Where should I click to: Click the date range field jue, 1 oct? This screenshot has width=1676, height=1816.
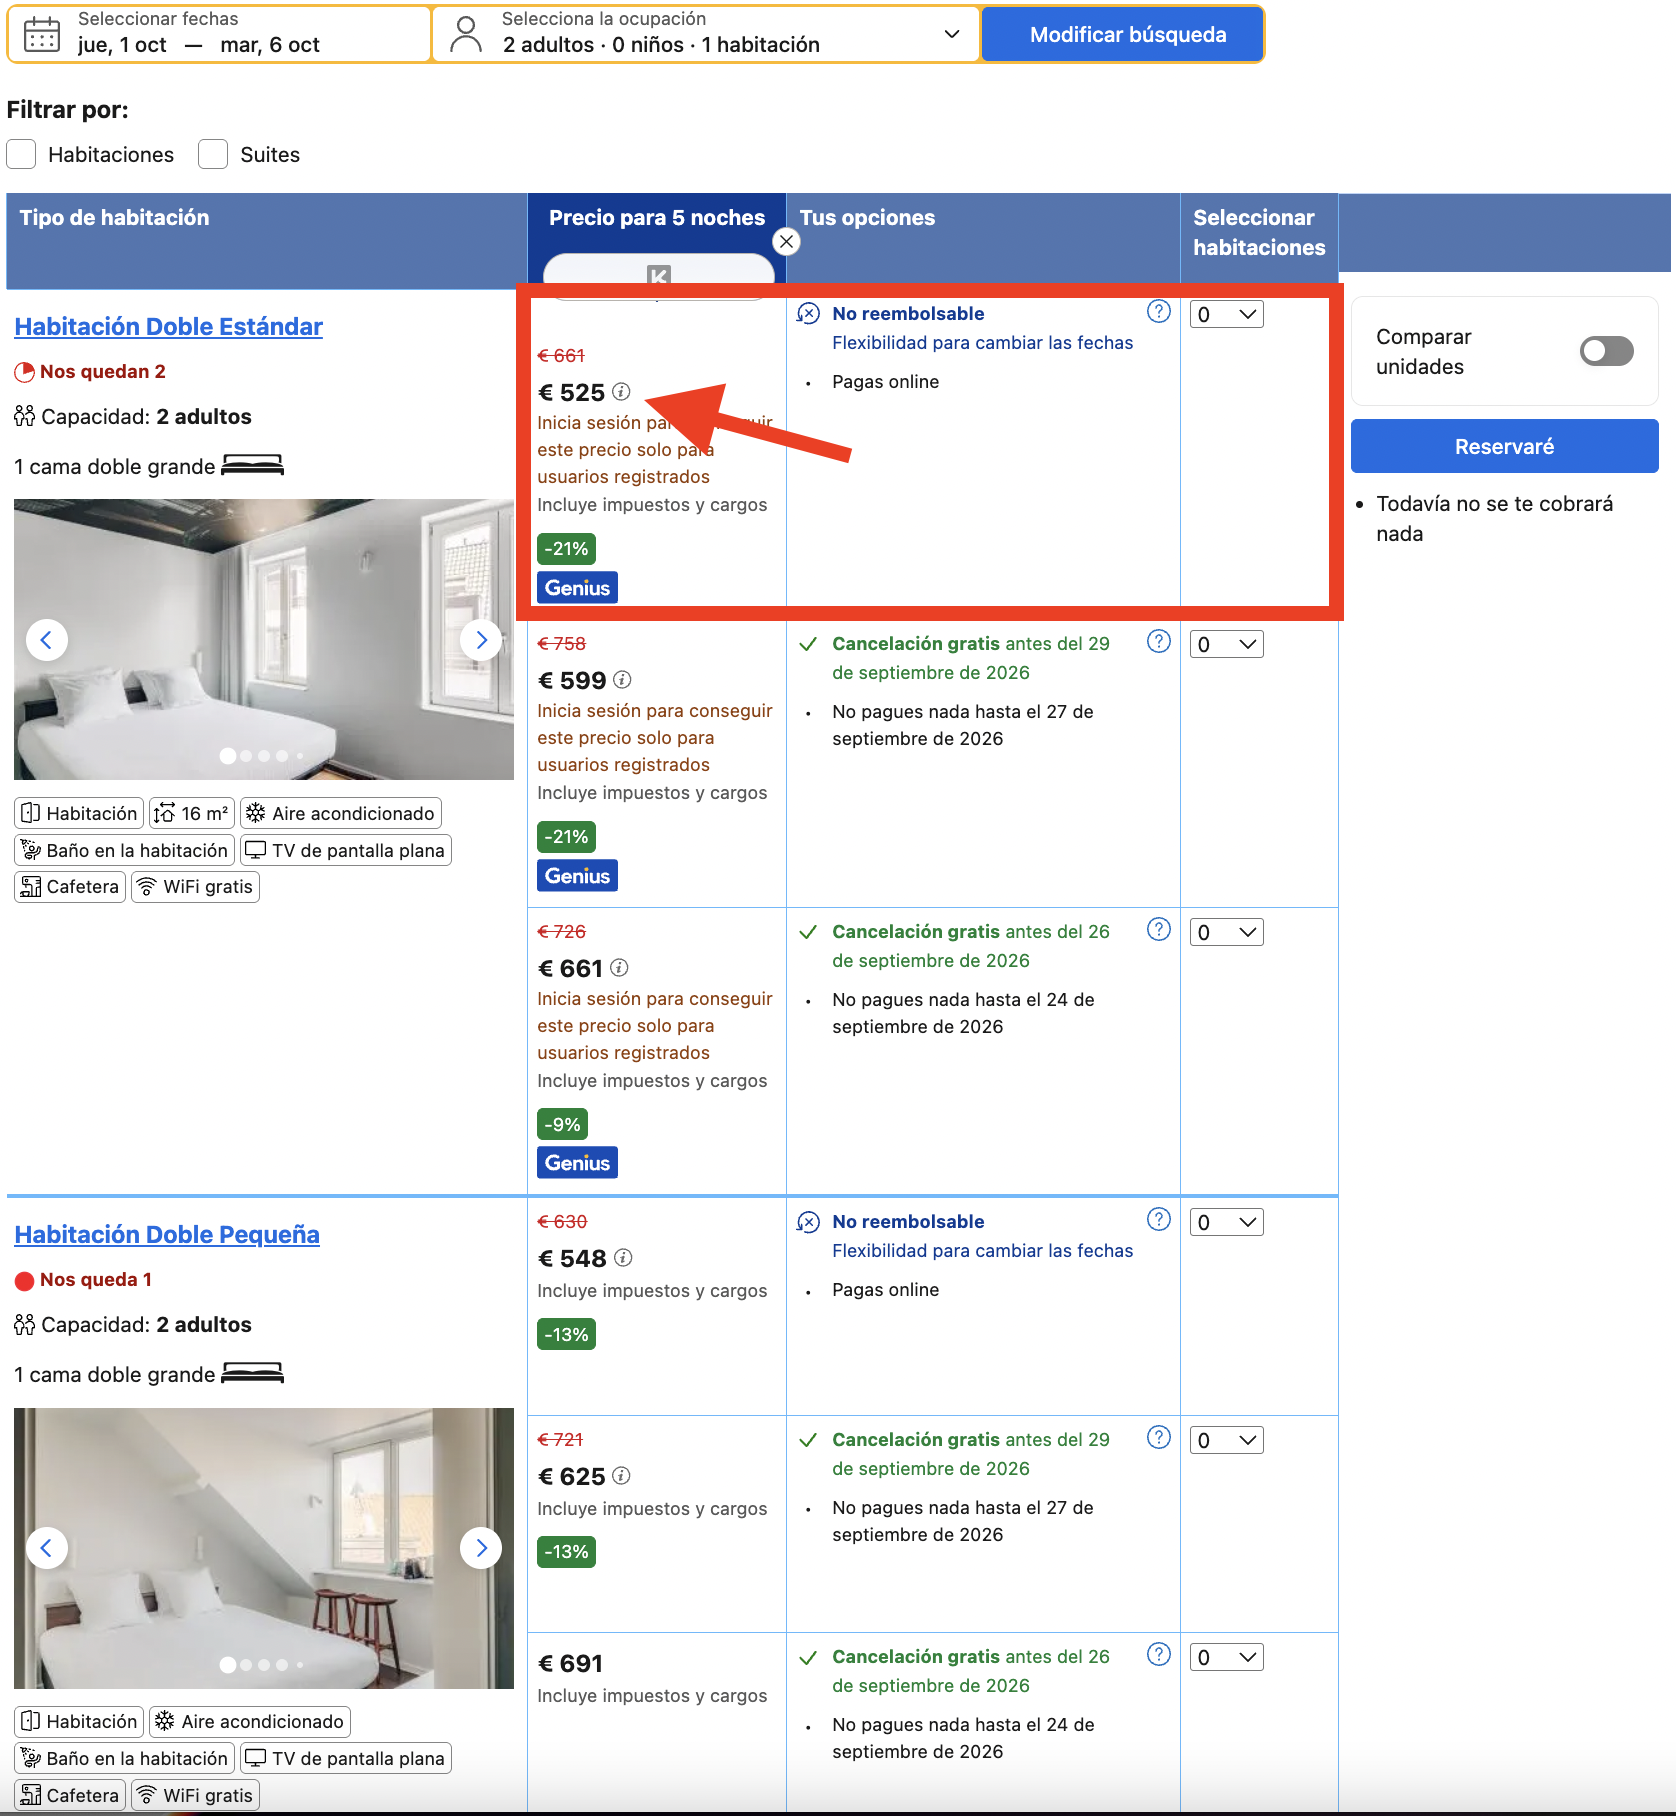(x=219, y=34)
